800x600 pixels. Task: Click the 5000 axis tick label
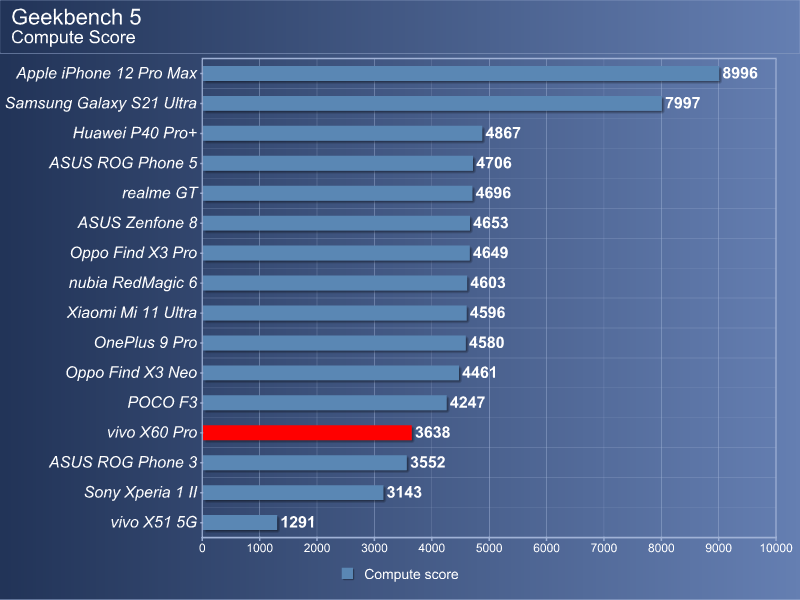[489, 548]
